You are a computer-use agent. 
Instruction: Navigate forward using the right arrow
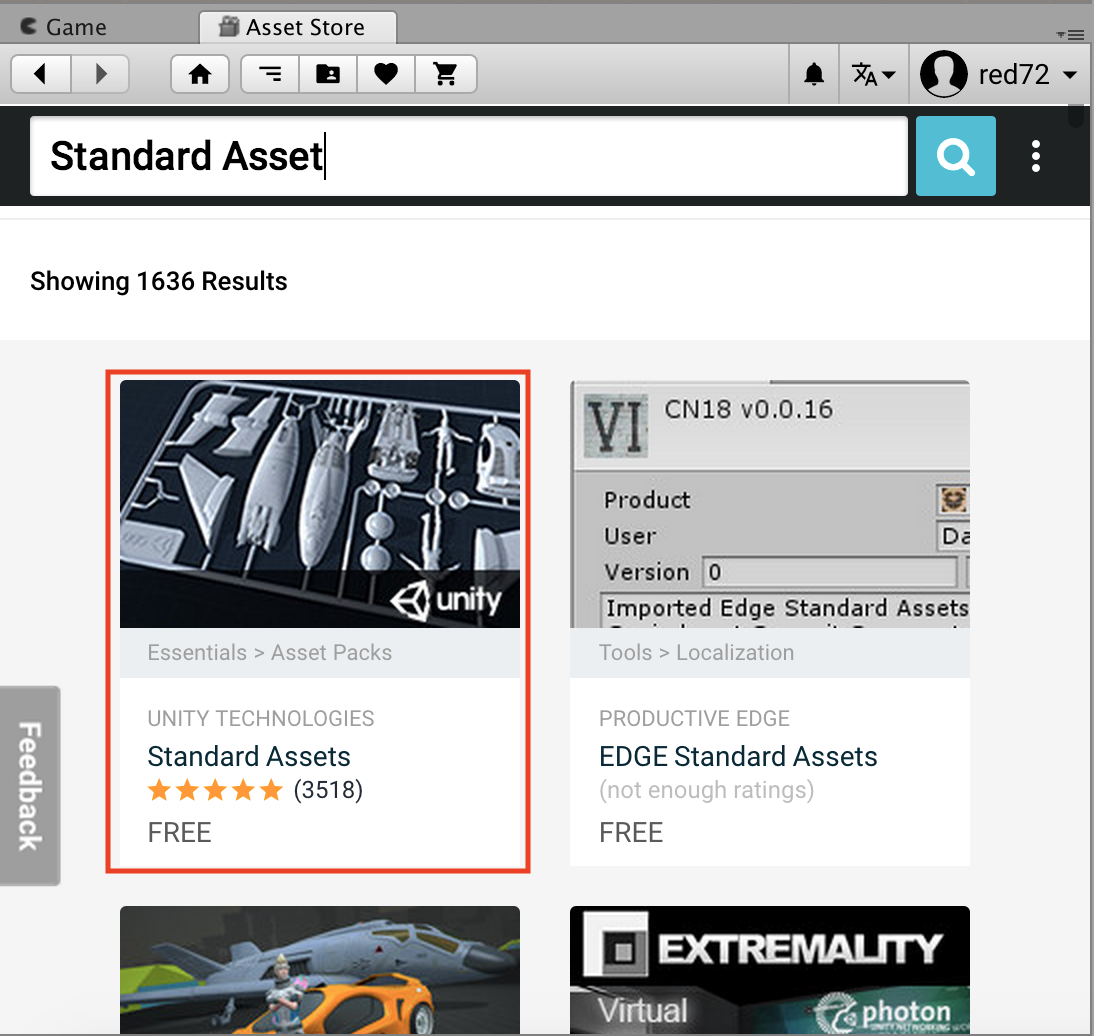coord(100,73)
